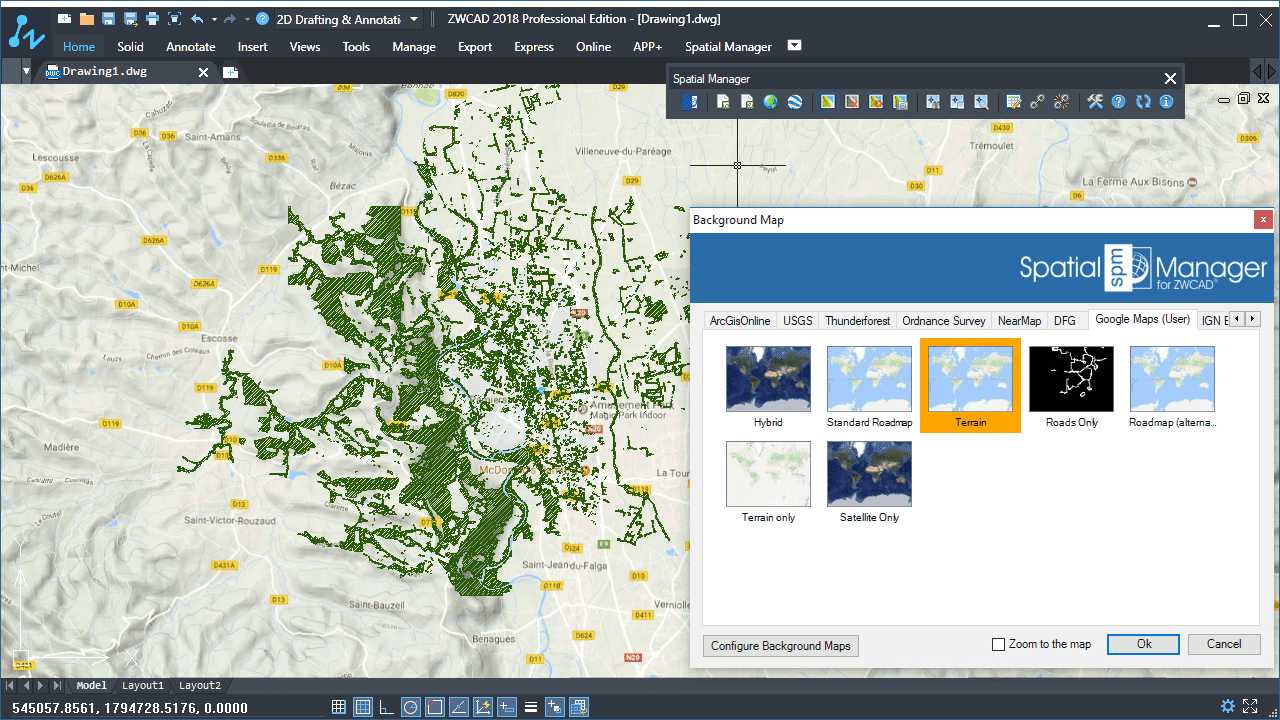
Task: Select the DFG tab
Action: [x=1065, y=321]
